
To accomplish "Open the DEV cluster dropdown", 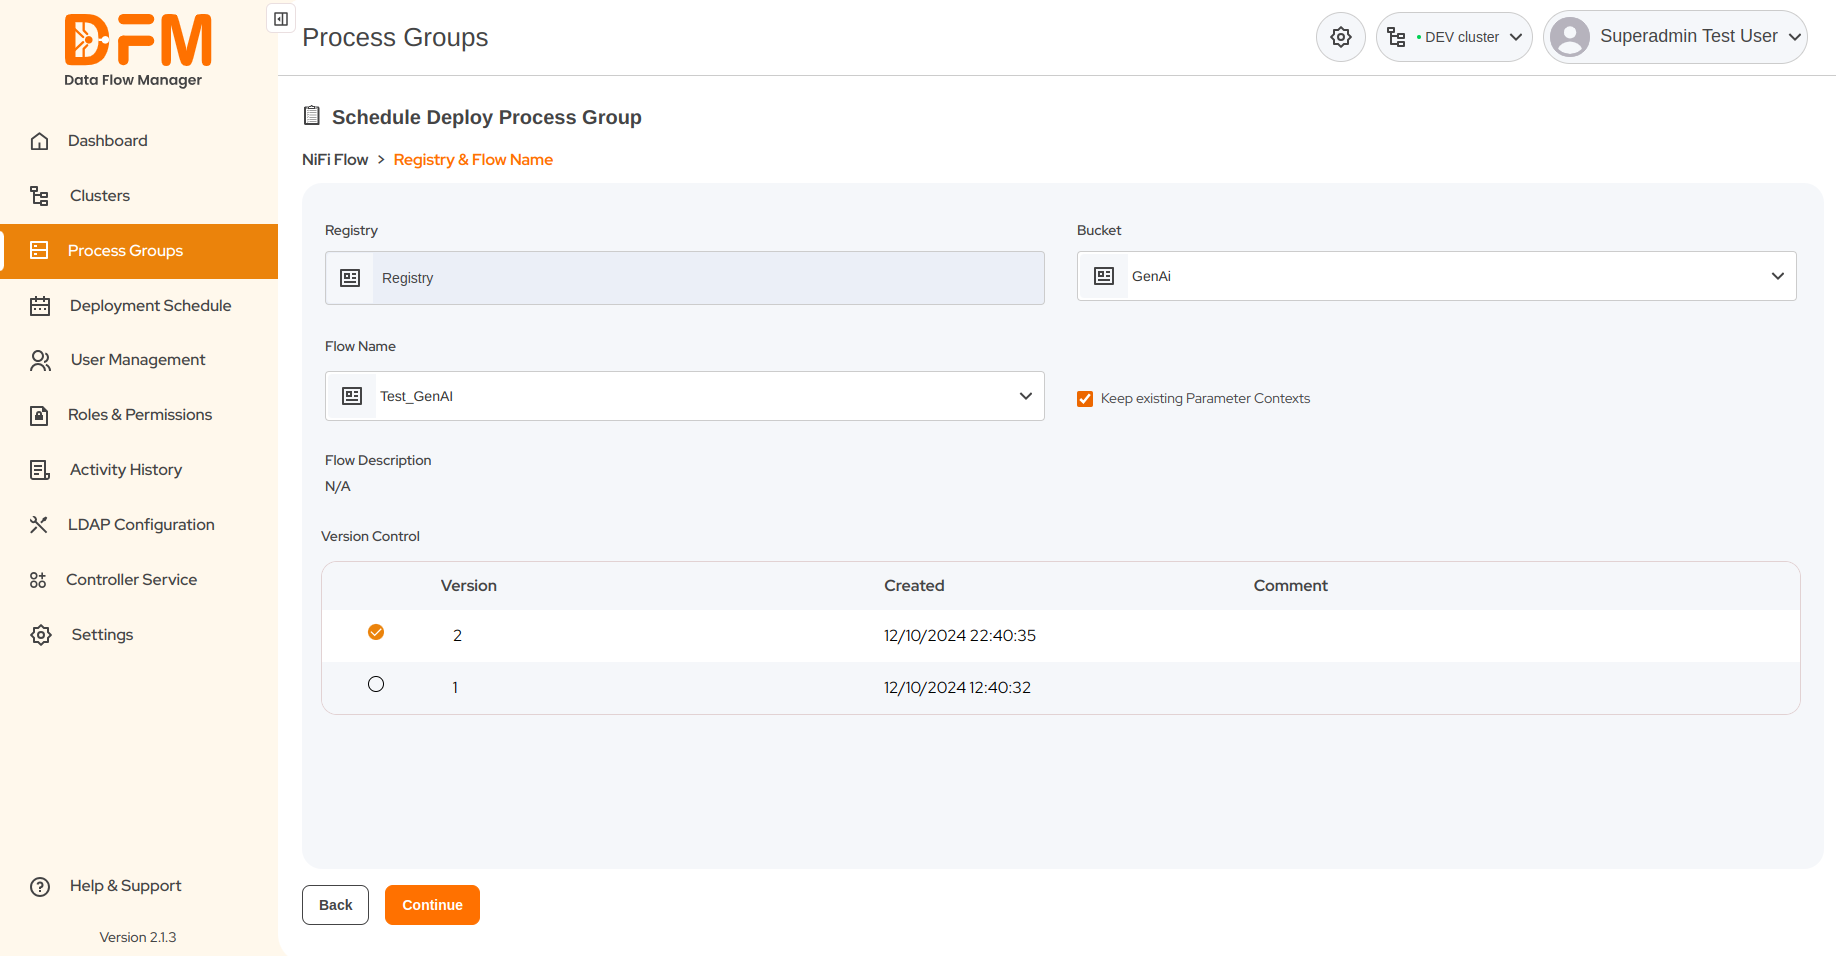I will coord(1454,37).
